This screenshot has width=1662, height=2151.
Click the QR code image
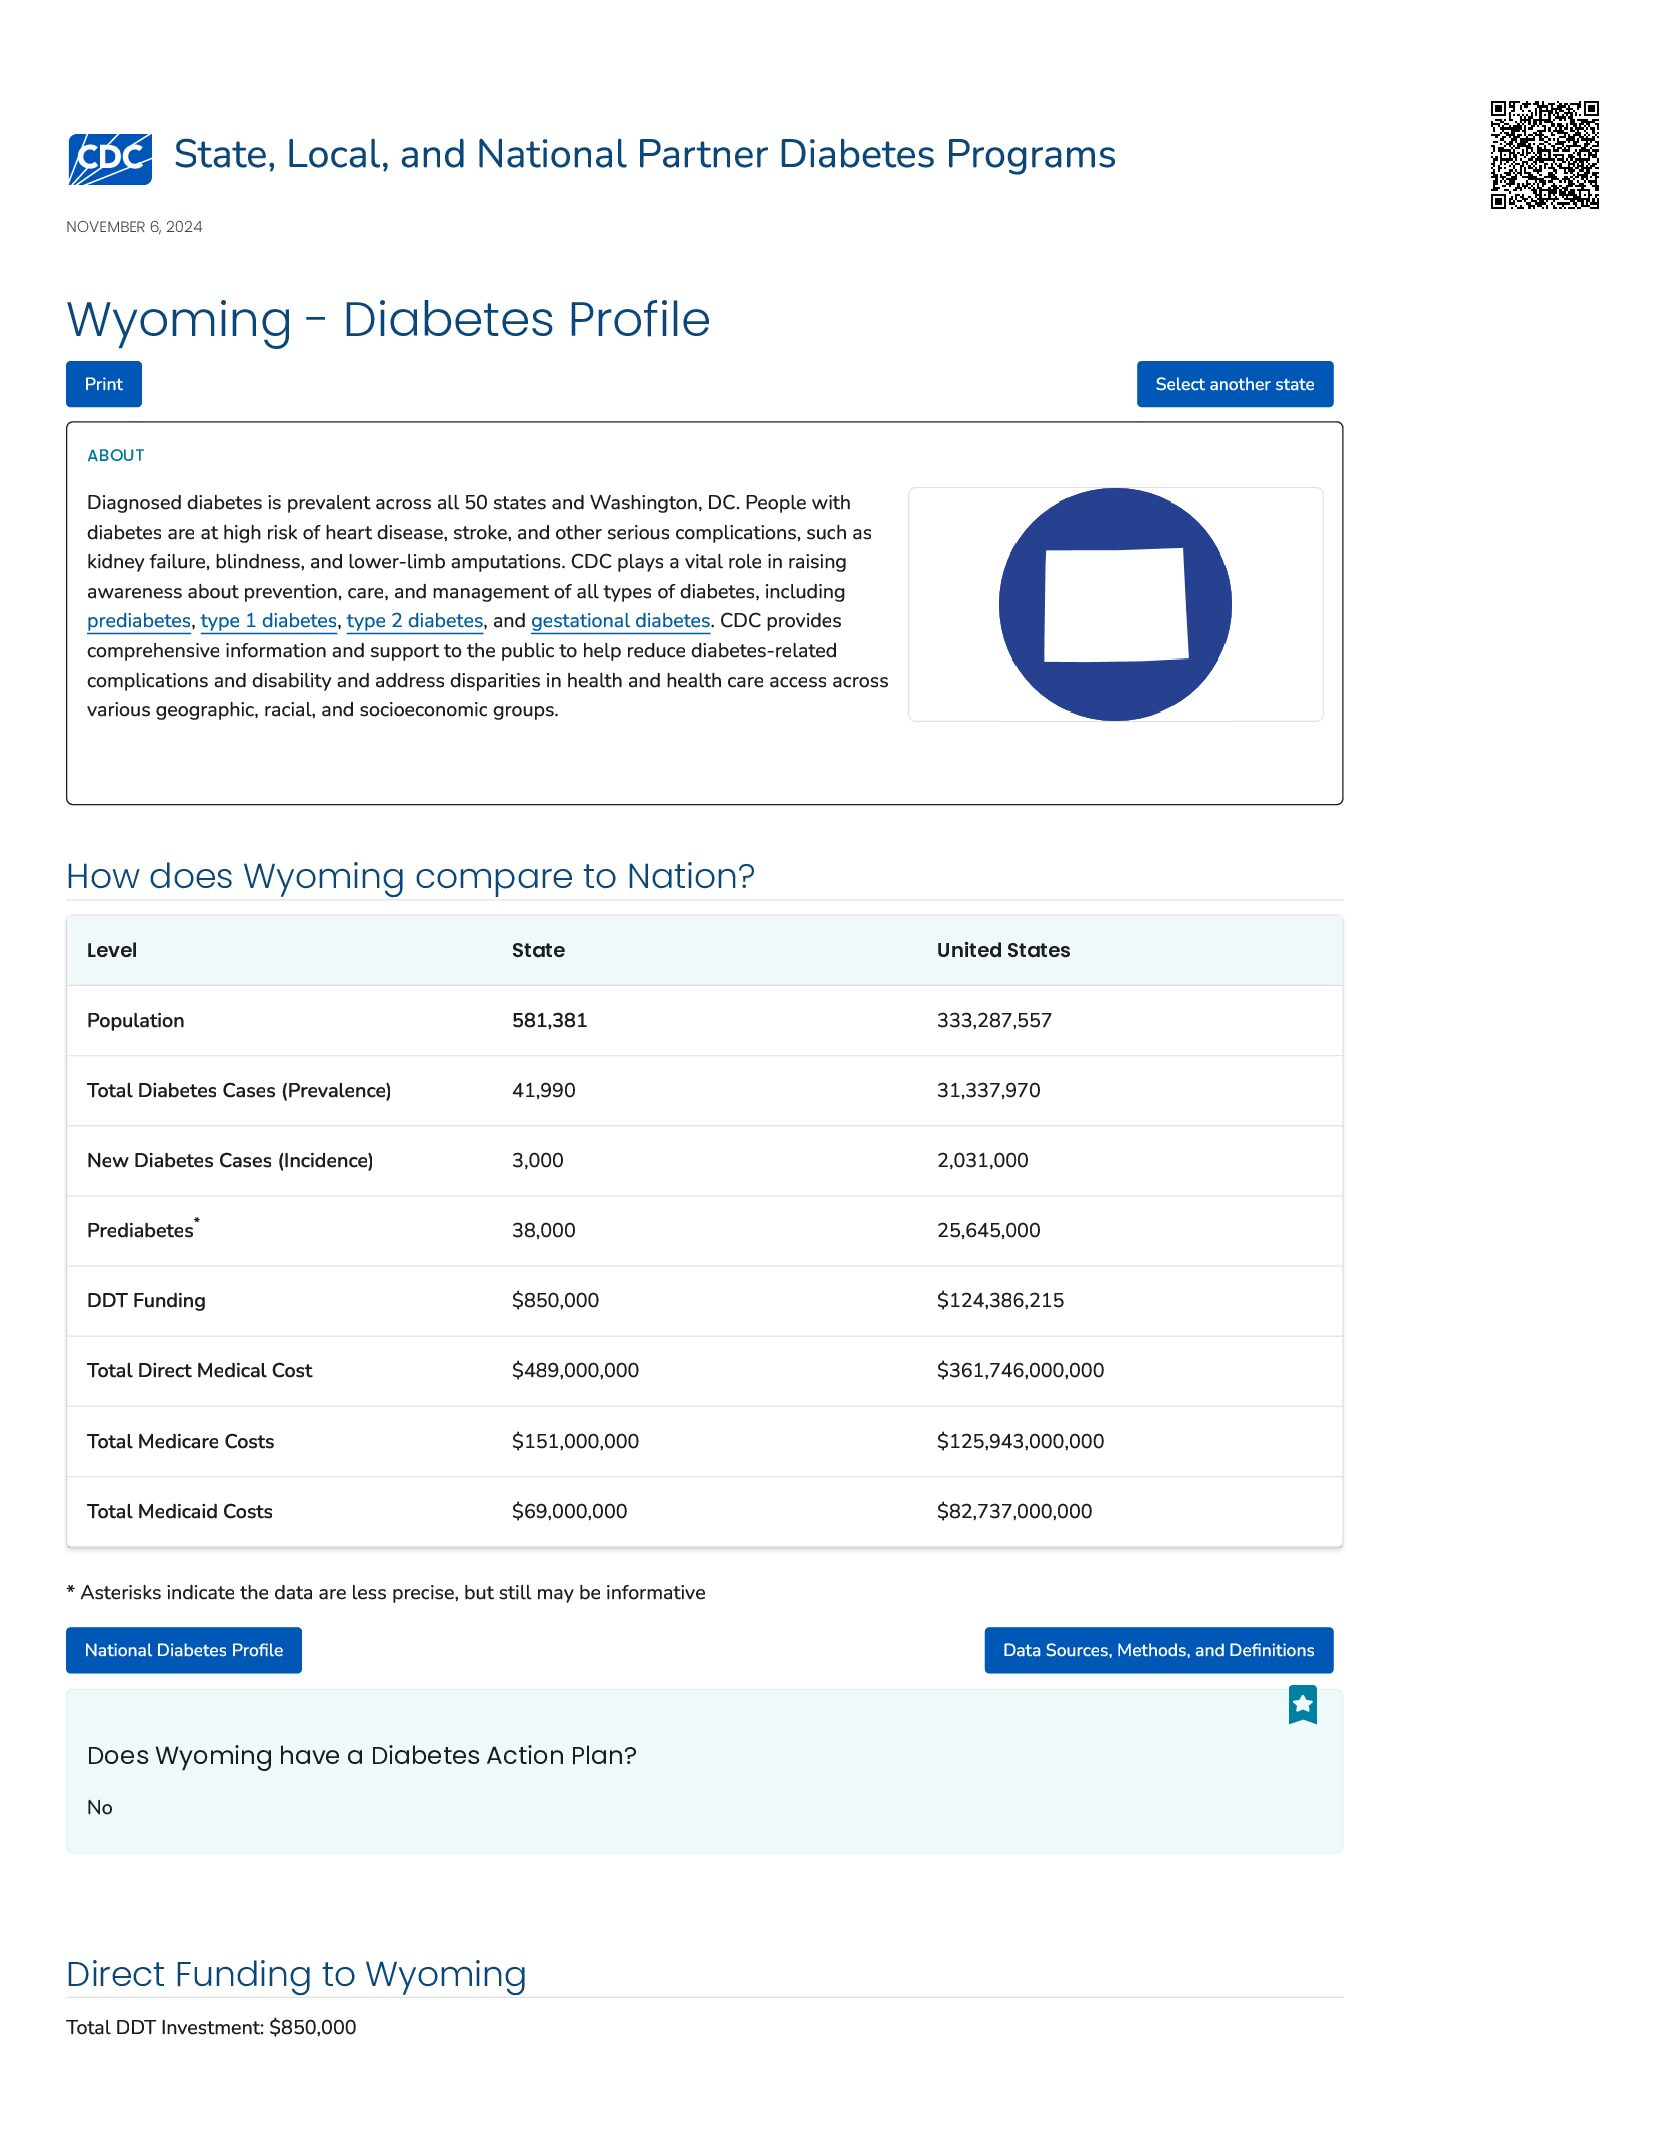pos(1544,155)
